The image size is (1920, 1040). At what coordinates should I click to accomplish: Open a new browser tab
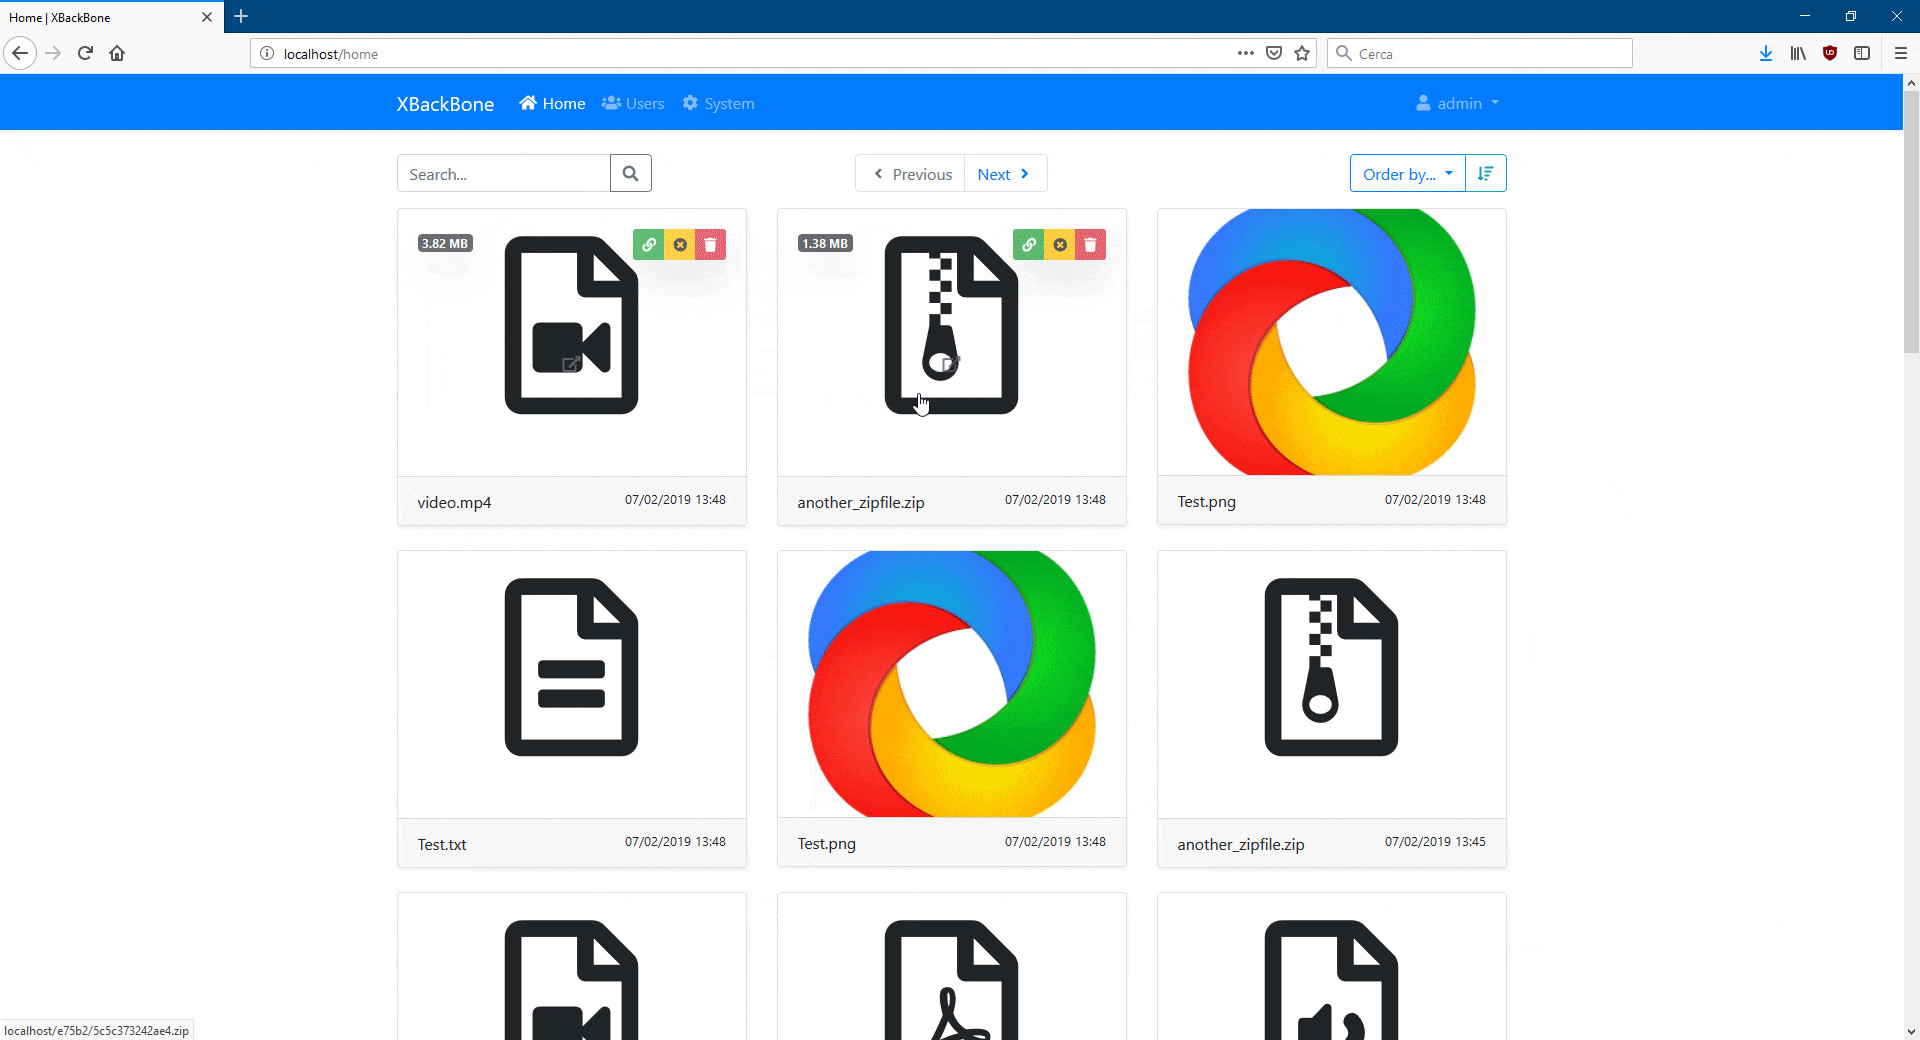[241, 16]
